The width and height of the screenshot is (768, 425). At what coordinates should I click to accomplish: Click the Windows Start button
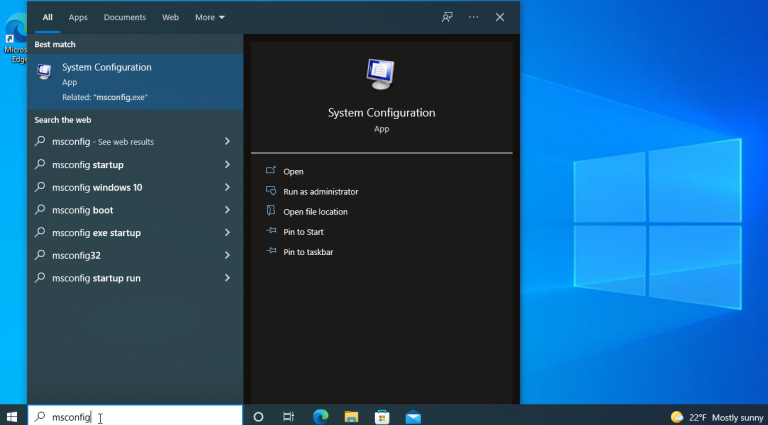(12, 417)
